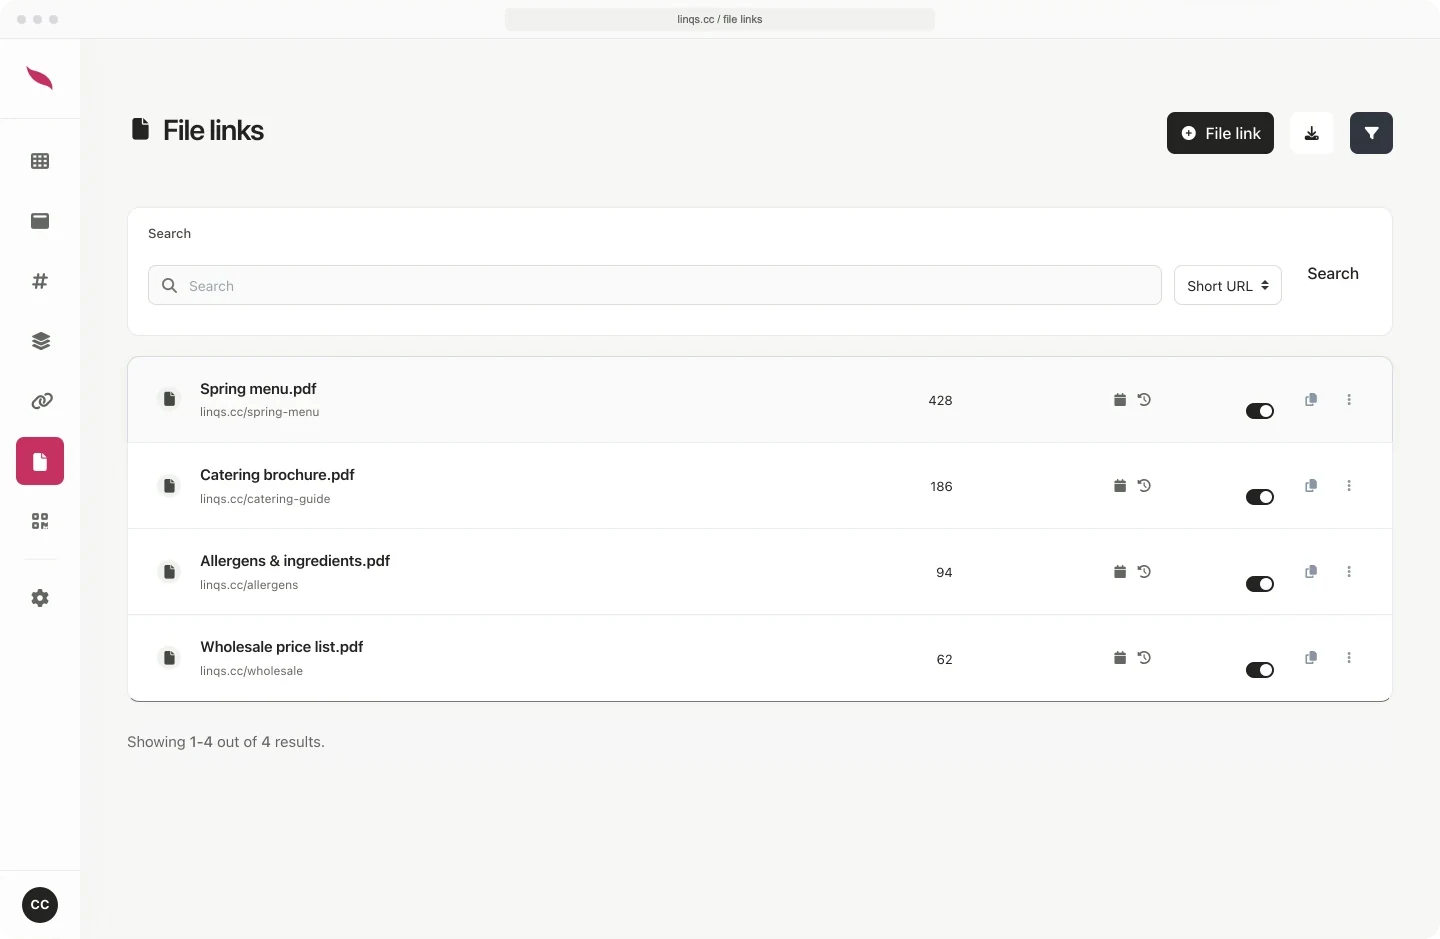1440x939 pixels.
Task: Open more options for Spring menu.pdf
Action: pyautogui.click(x=1349, y=400)
